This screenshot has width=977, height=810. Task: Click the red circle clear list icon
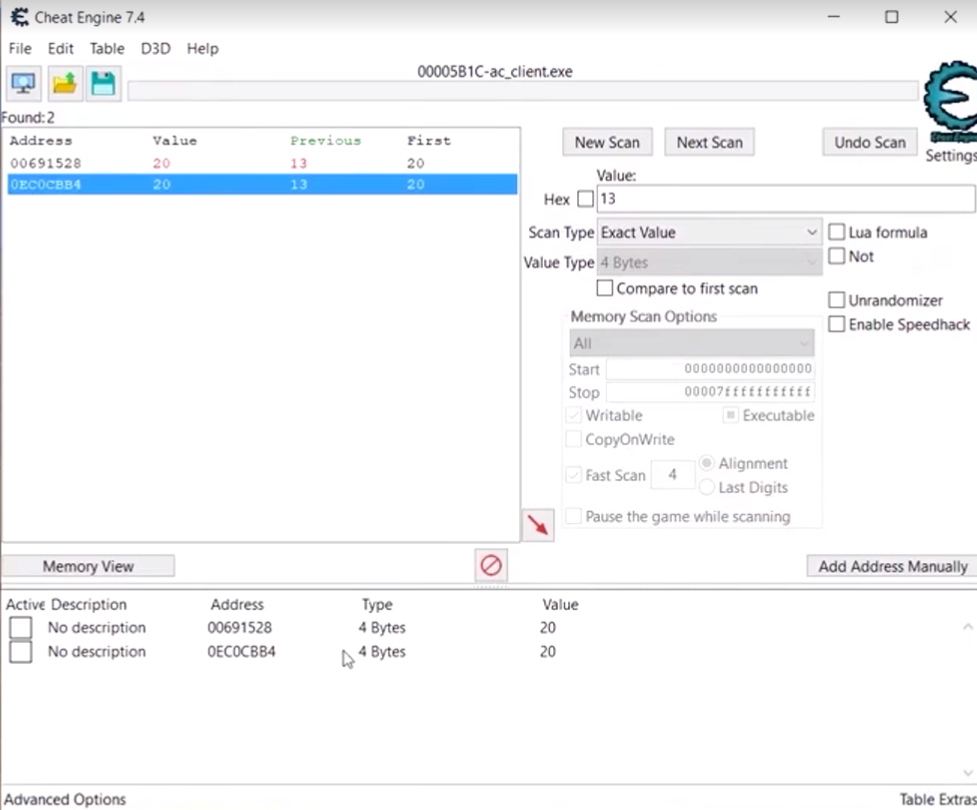pos(490,566)
